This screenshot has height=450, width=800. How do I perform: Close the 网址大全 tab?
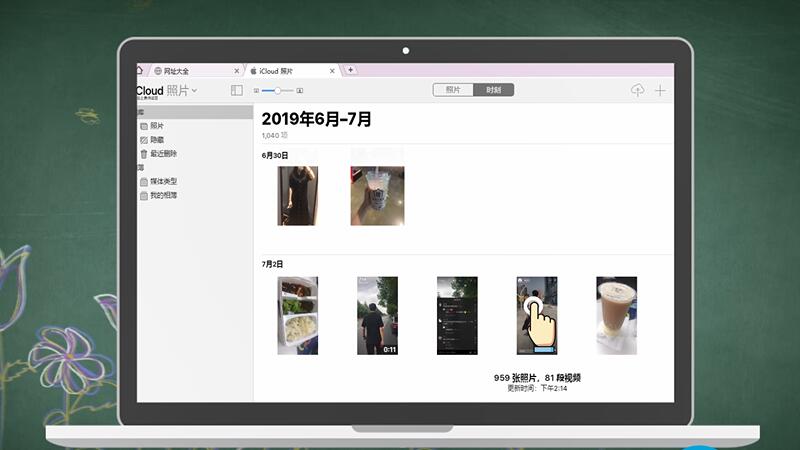tap(237, 71)
